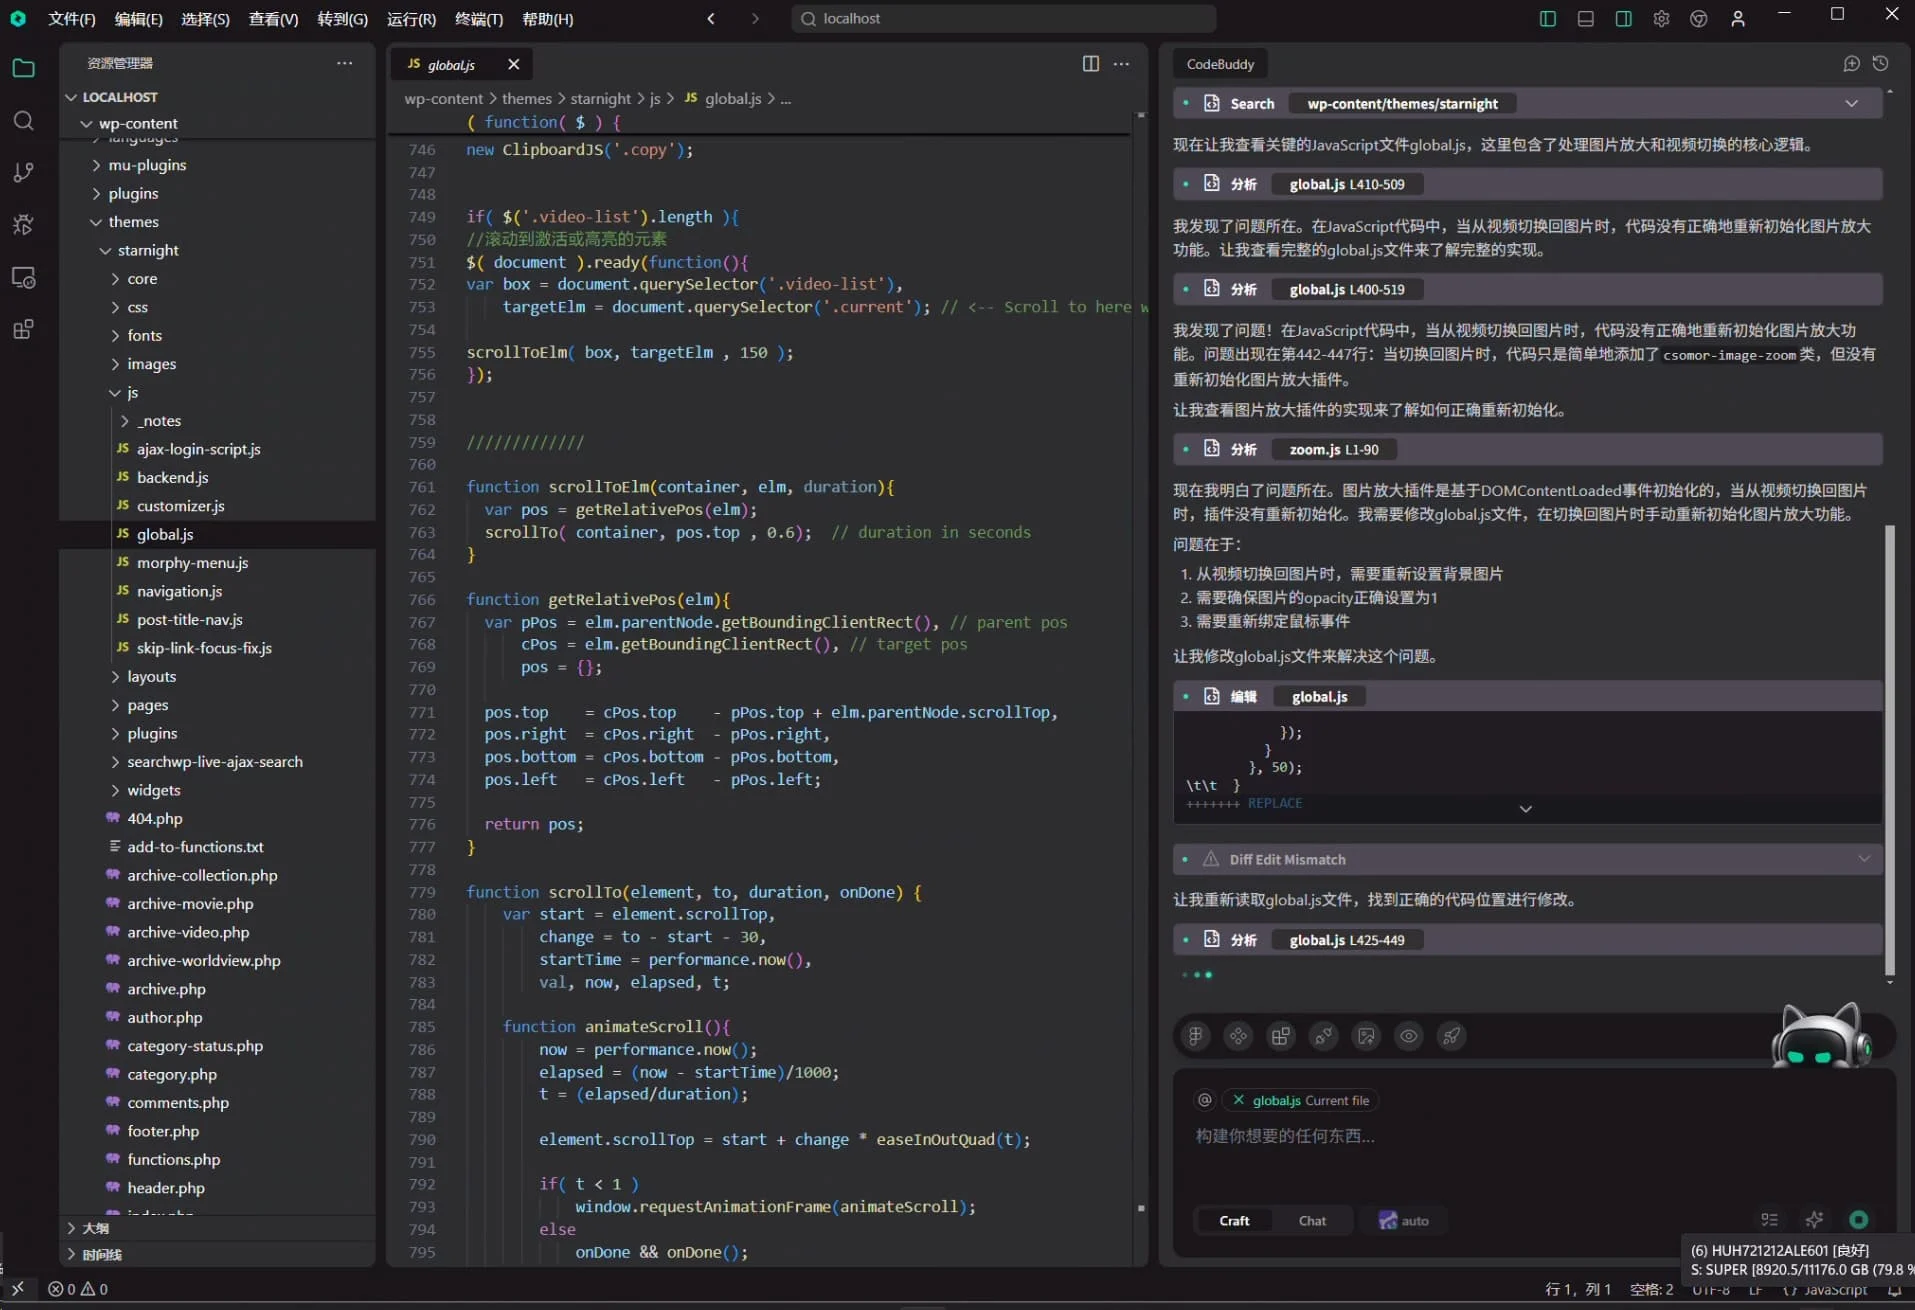Open the 编辑(E) menu
The height and width of the screenshot is (1310, 1915).
[138, 18]
